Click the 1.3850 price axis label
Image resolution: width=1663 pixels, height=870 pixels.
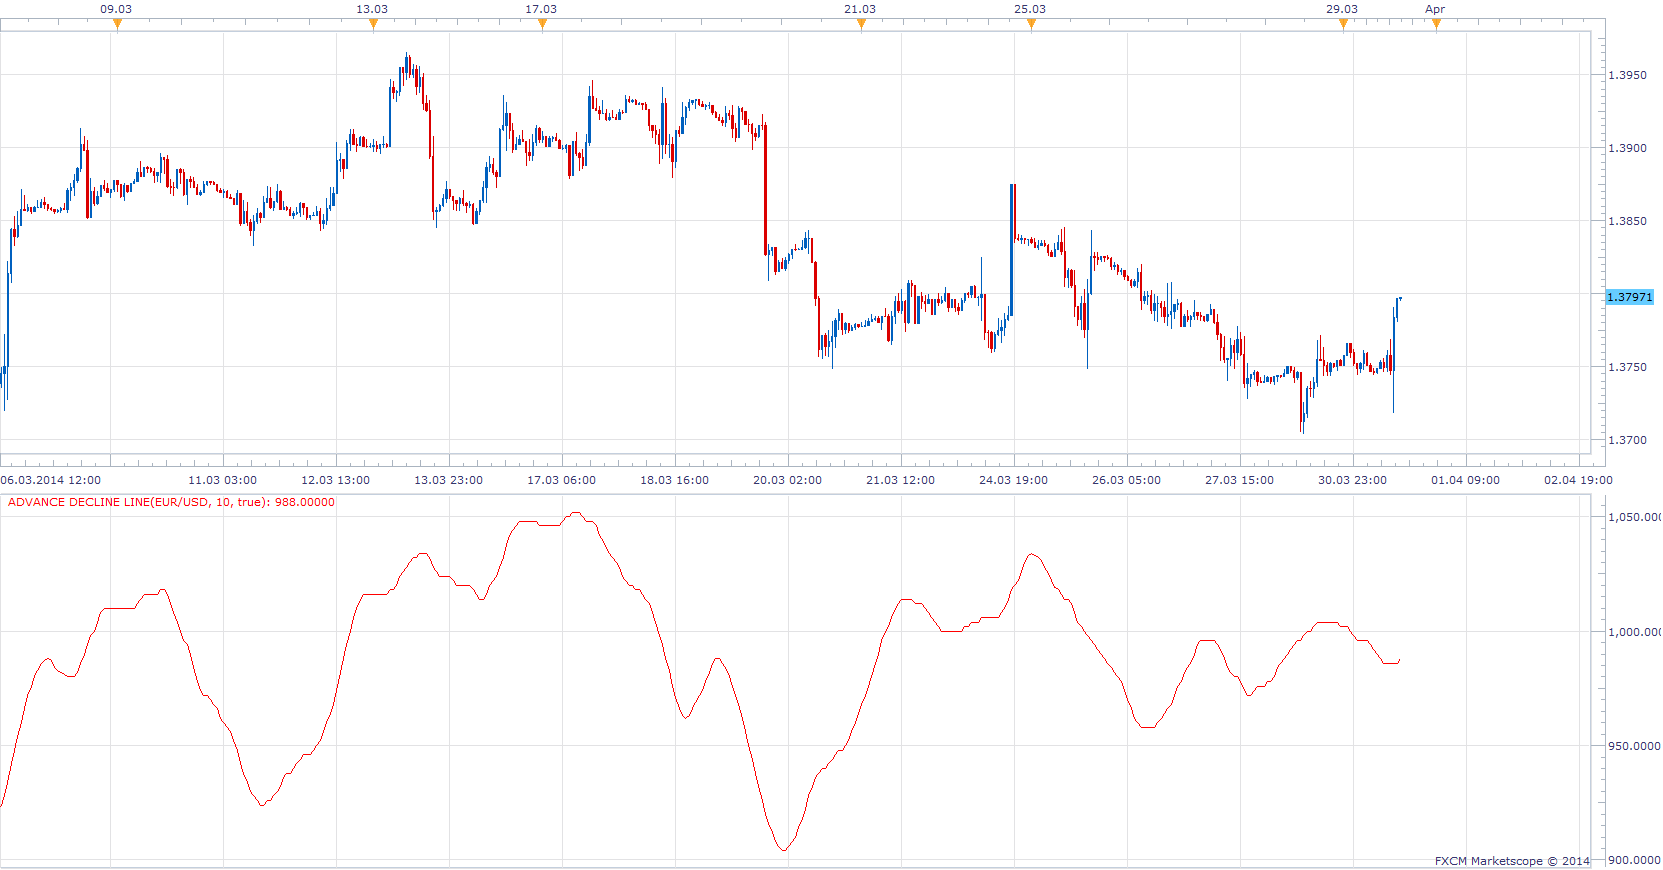[x=1627, y=221]
